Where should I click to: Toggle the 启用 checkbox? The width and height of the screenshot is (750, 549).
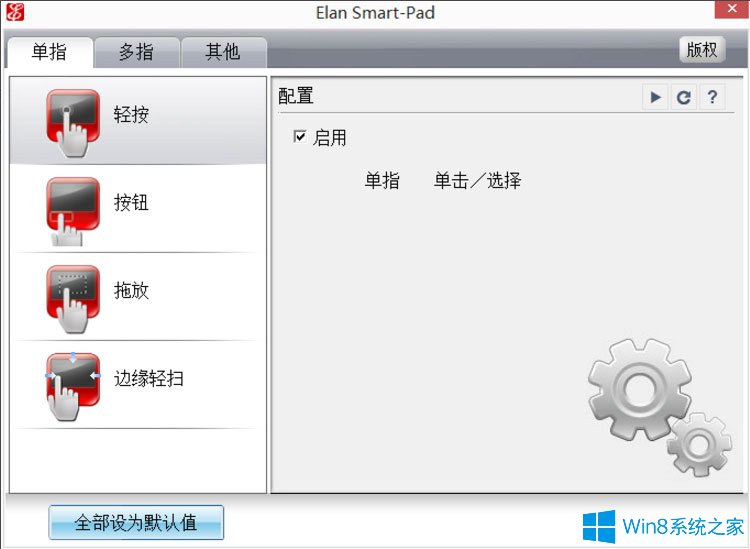pyautogui.click(x=300, y=137)
